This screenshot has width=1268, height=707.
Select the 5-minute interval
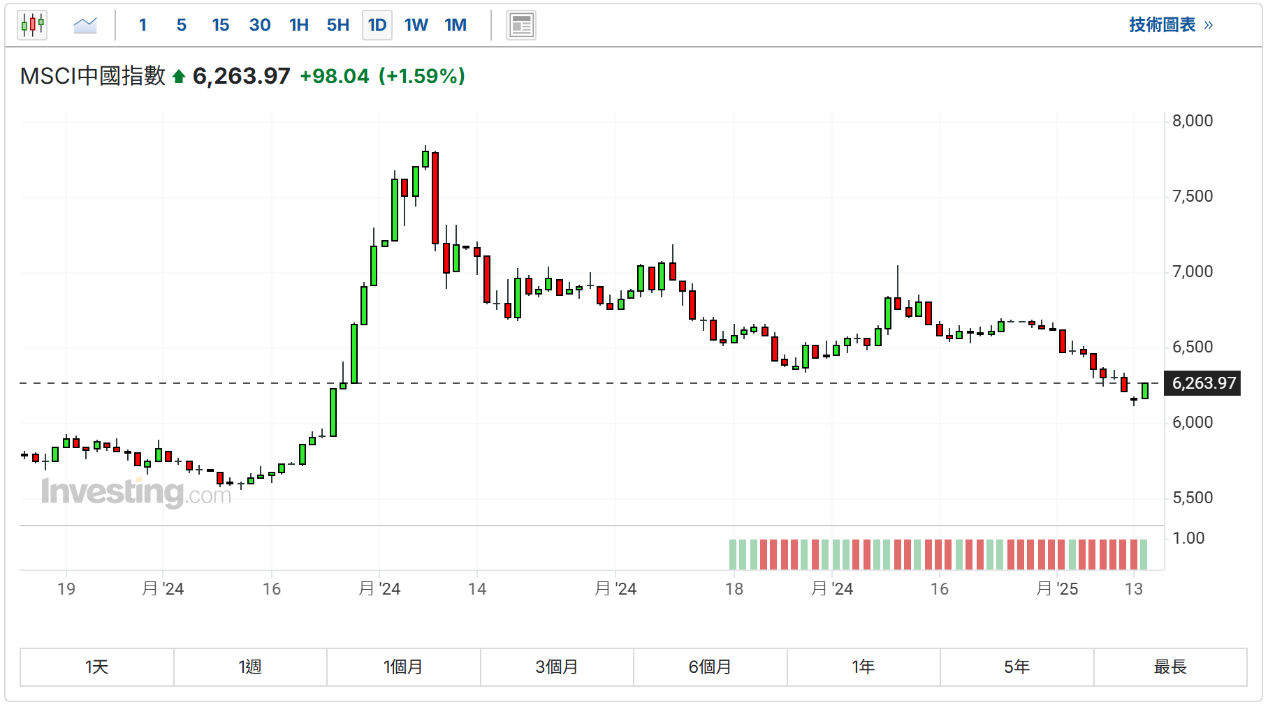[181, 25]
